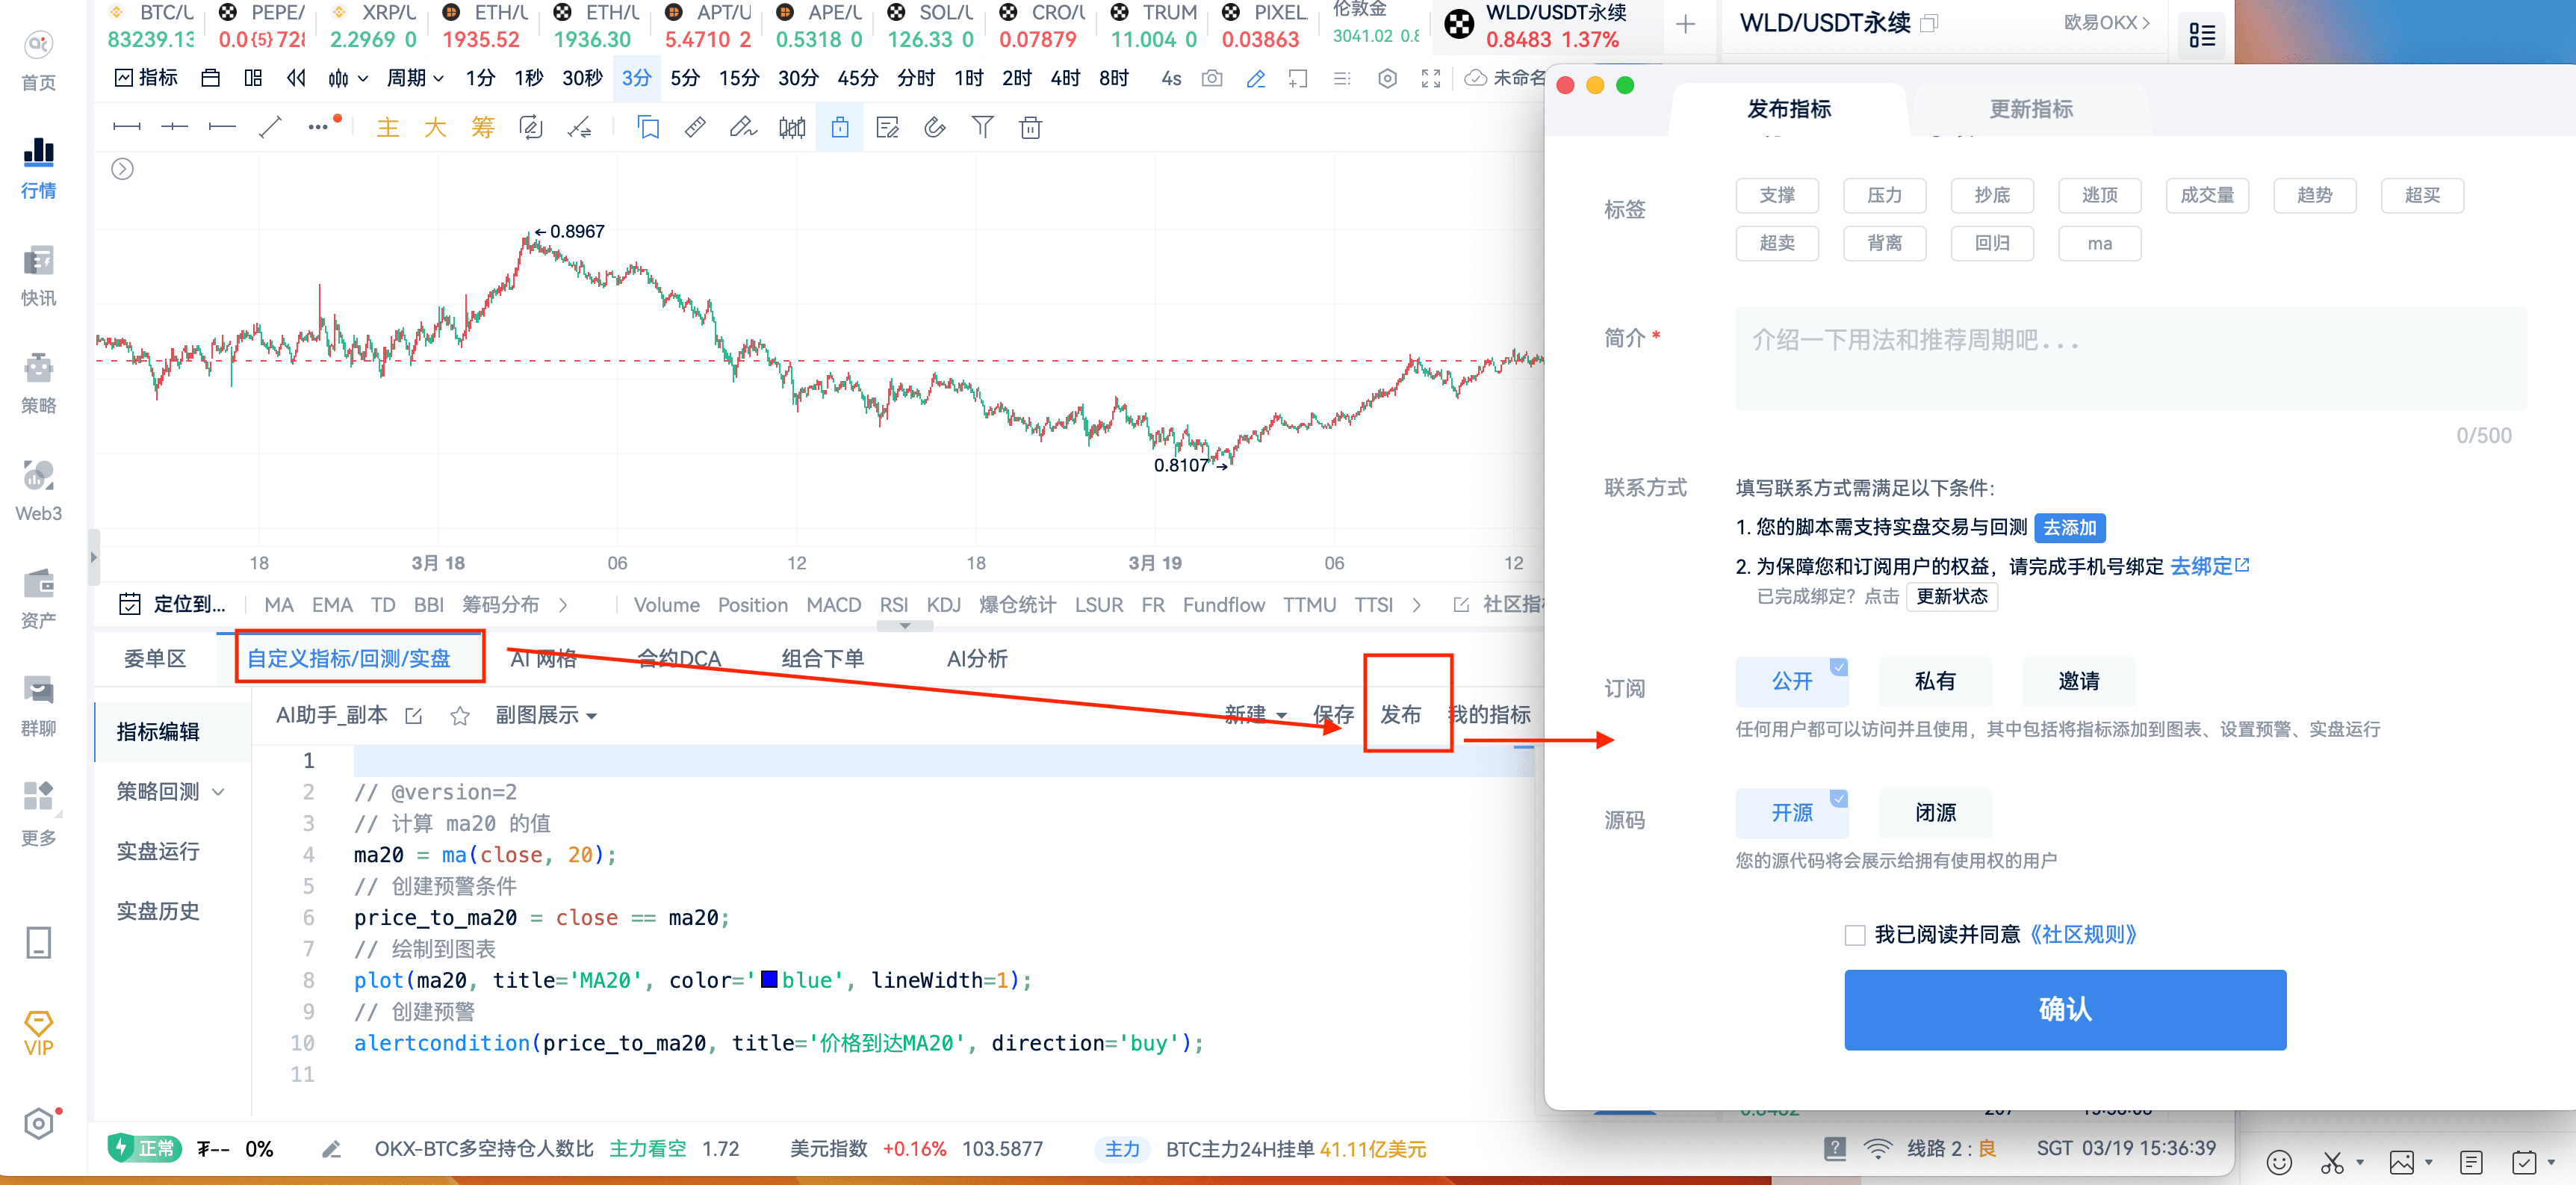Open the Web3 sidebar icon
The width and height of the screenshot is (2576, 1185).
pyautogui.click(x=38, y=491)
